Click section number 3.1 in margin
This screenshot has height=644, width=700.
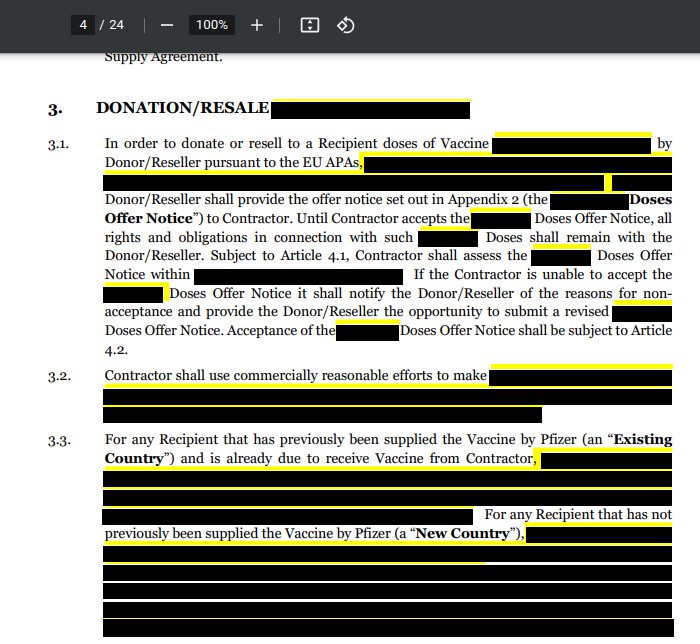click(x=58, y=145)
